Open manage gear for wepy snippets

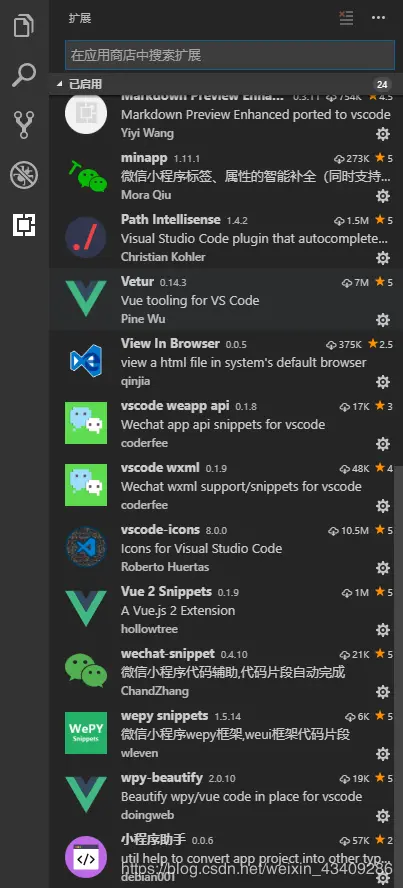coord(383,754)
